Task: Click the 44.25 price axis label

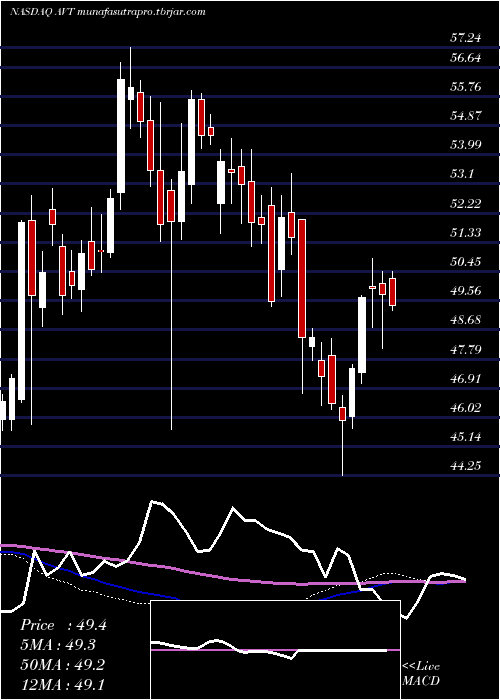Action: 466,466
